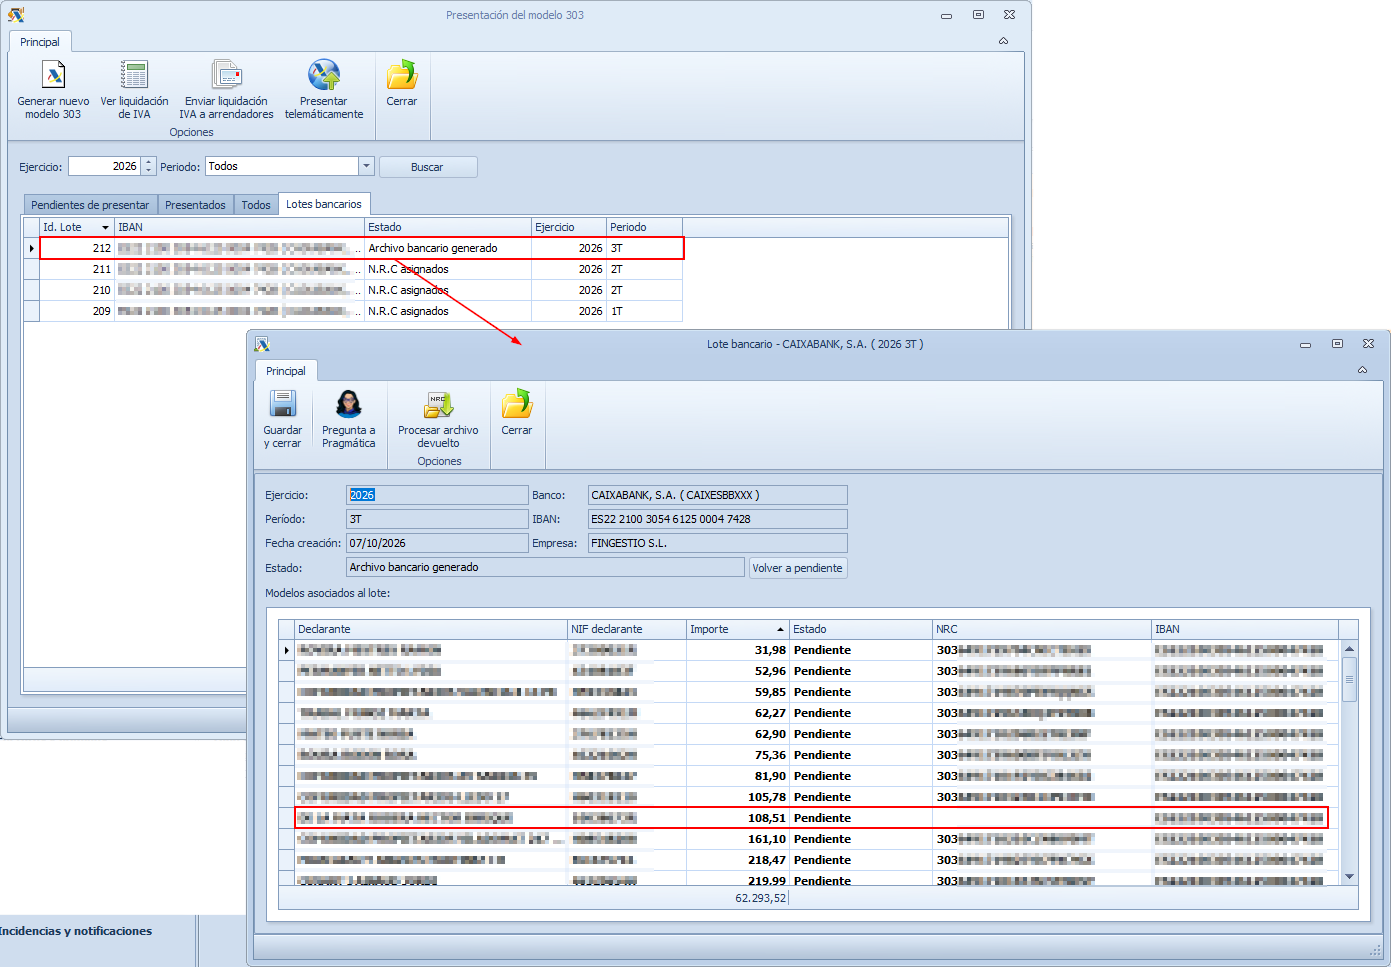
Task: Open Id. Lote column filter dropdown
Action: [x=105, y=227]
